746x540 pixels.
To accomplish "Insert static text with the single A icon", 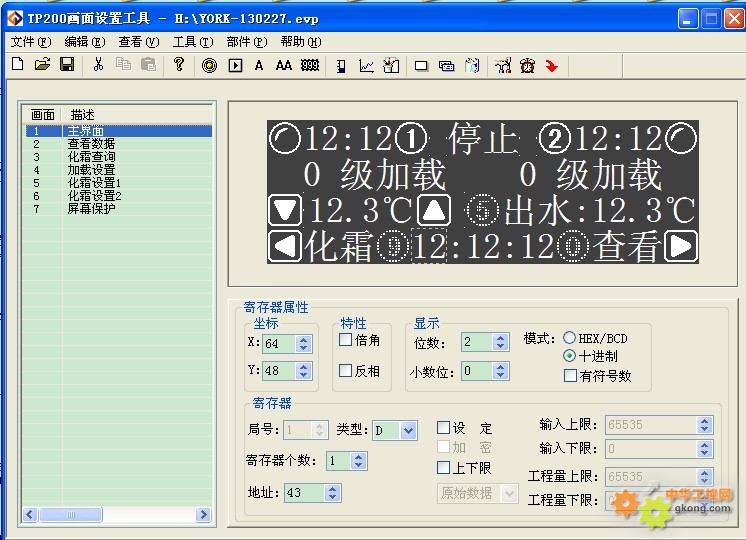I will [x=259, y=65].
